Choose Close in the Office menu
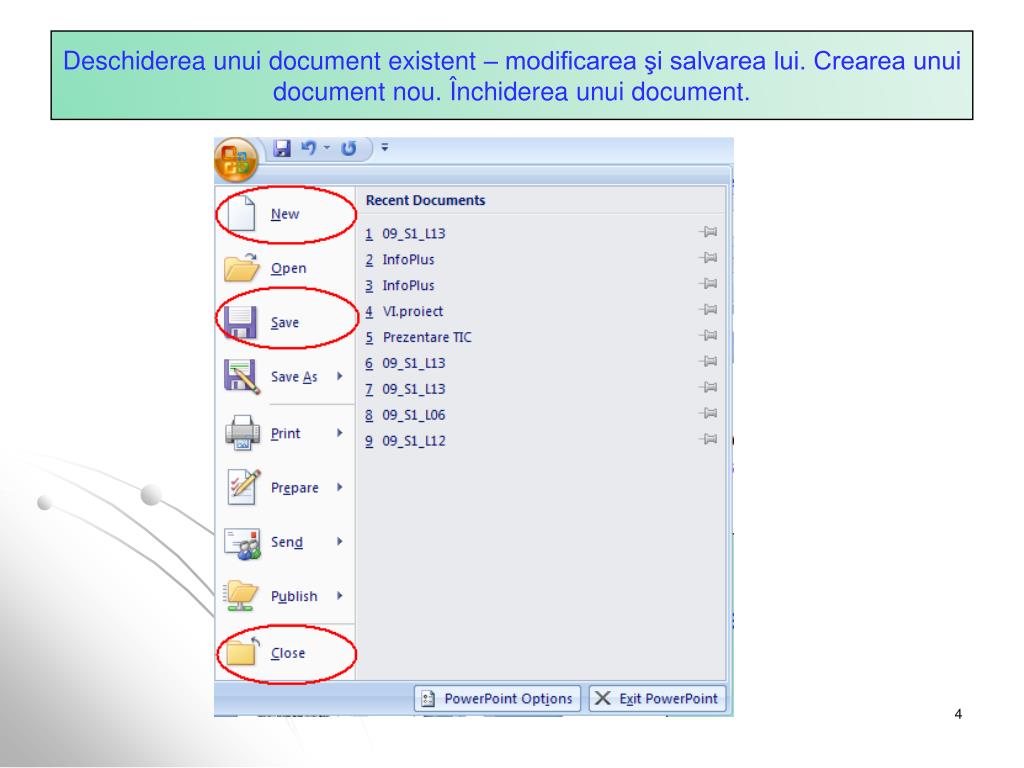 pyautogui.click(x=288, y=653)
